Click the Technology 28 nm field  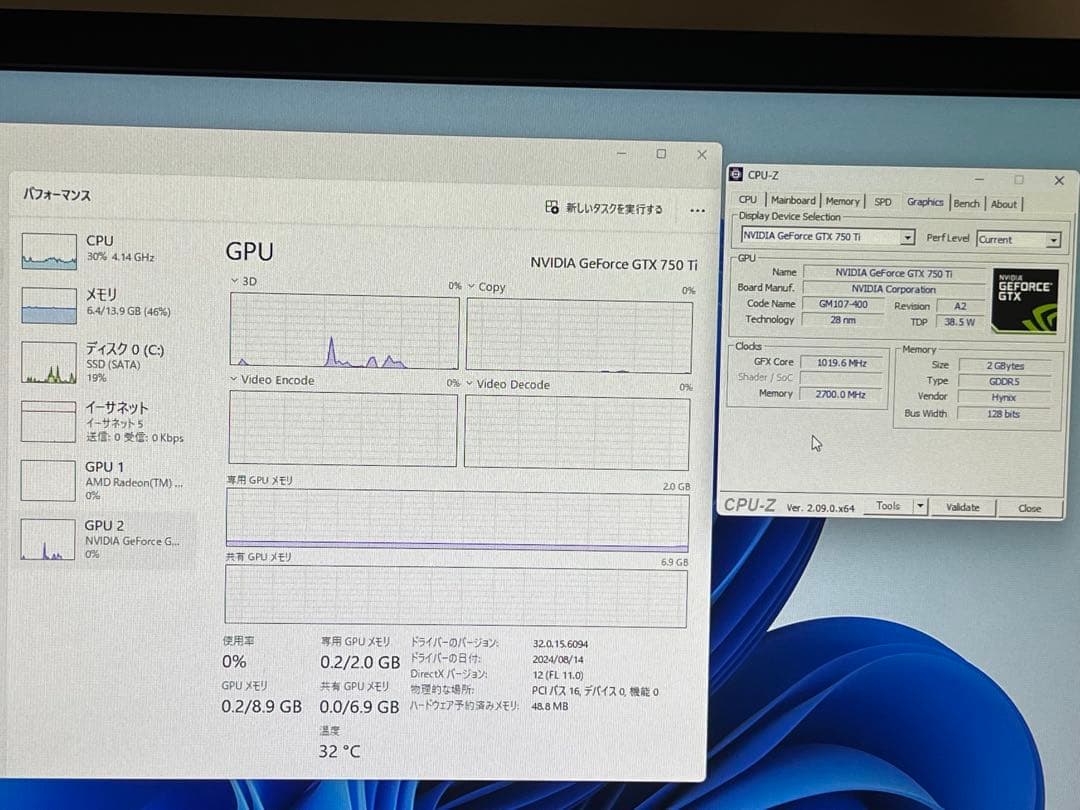point(843,320)
